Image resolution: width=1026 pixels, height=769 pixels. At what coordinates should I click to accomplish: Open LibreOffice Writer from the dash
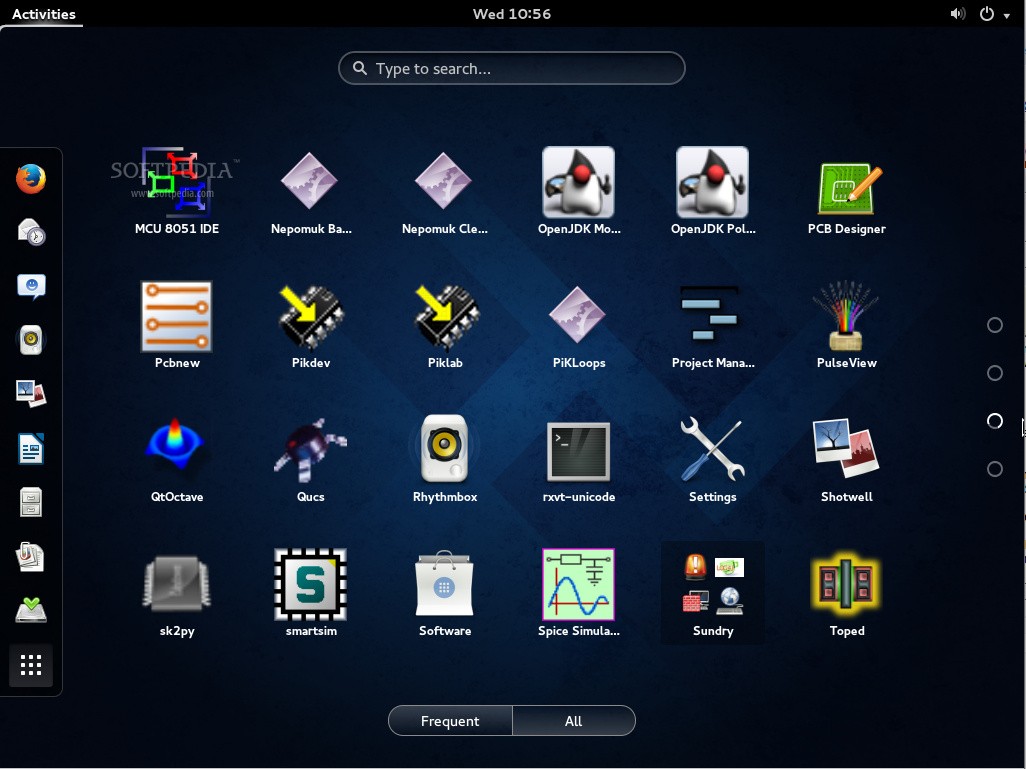pos(31,448)
